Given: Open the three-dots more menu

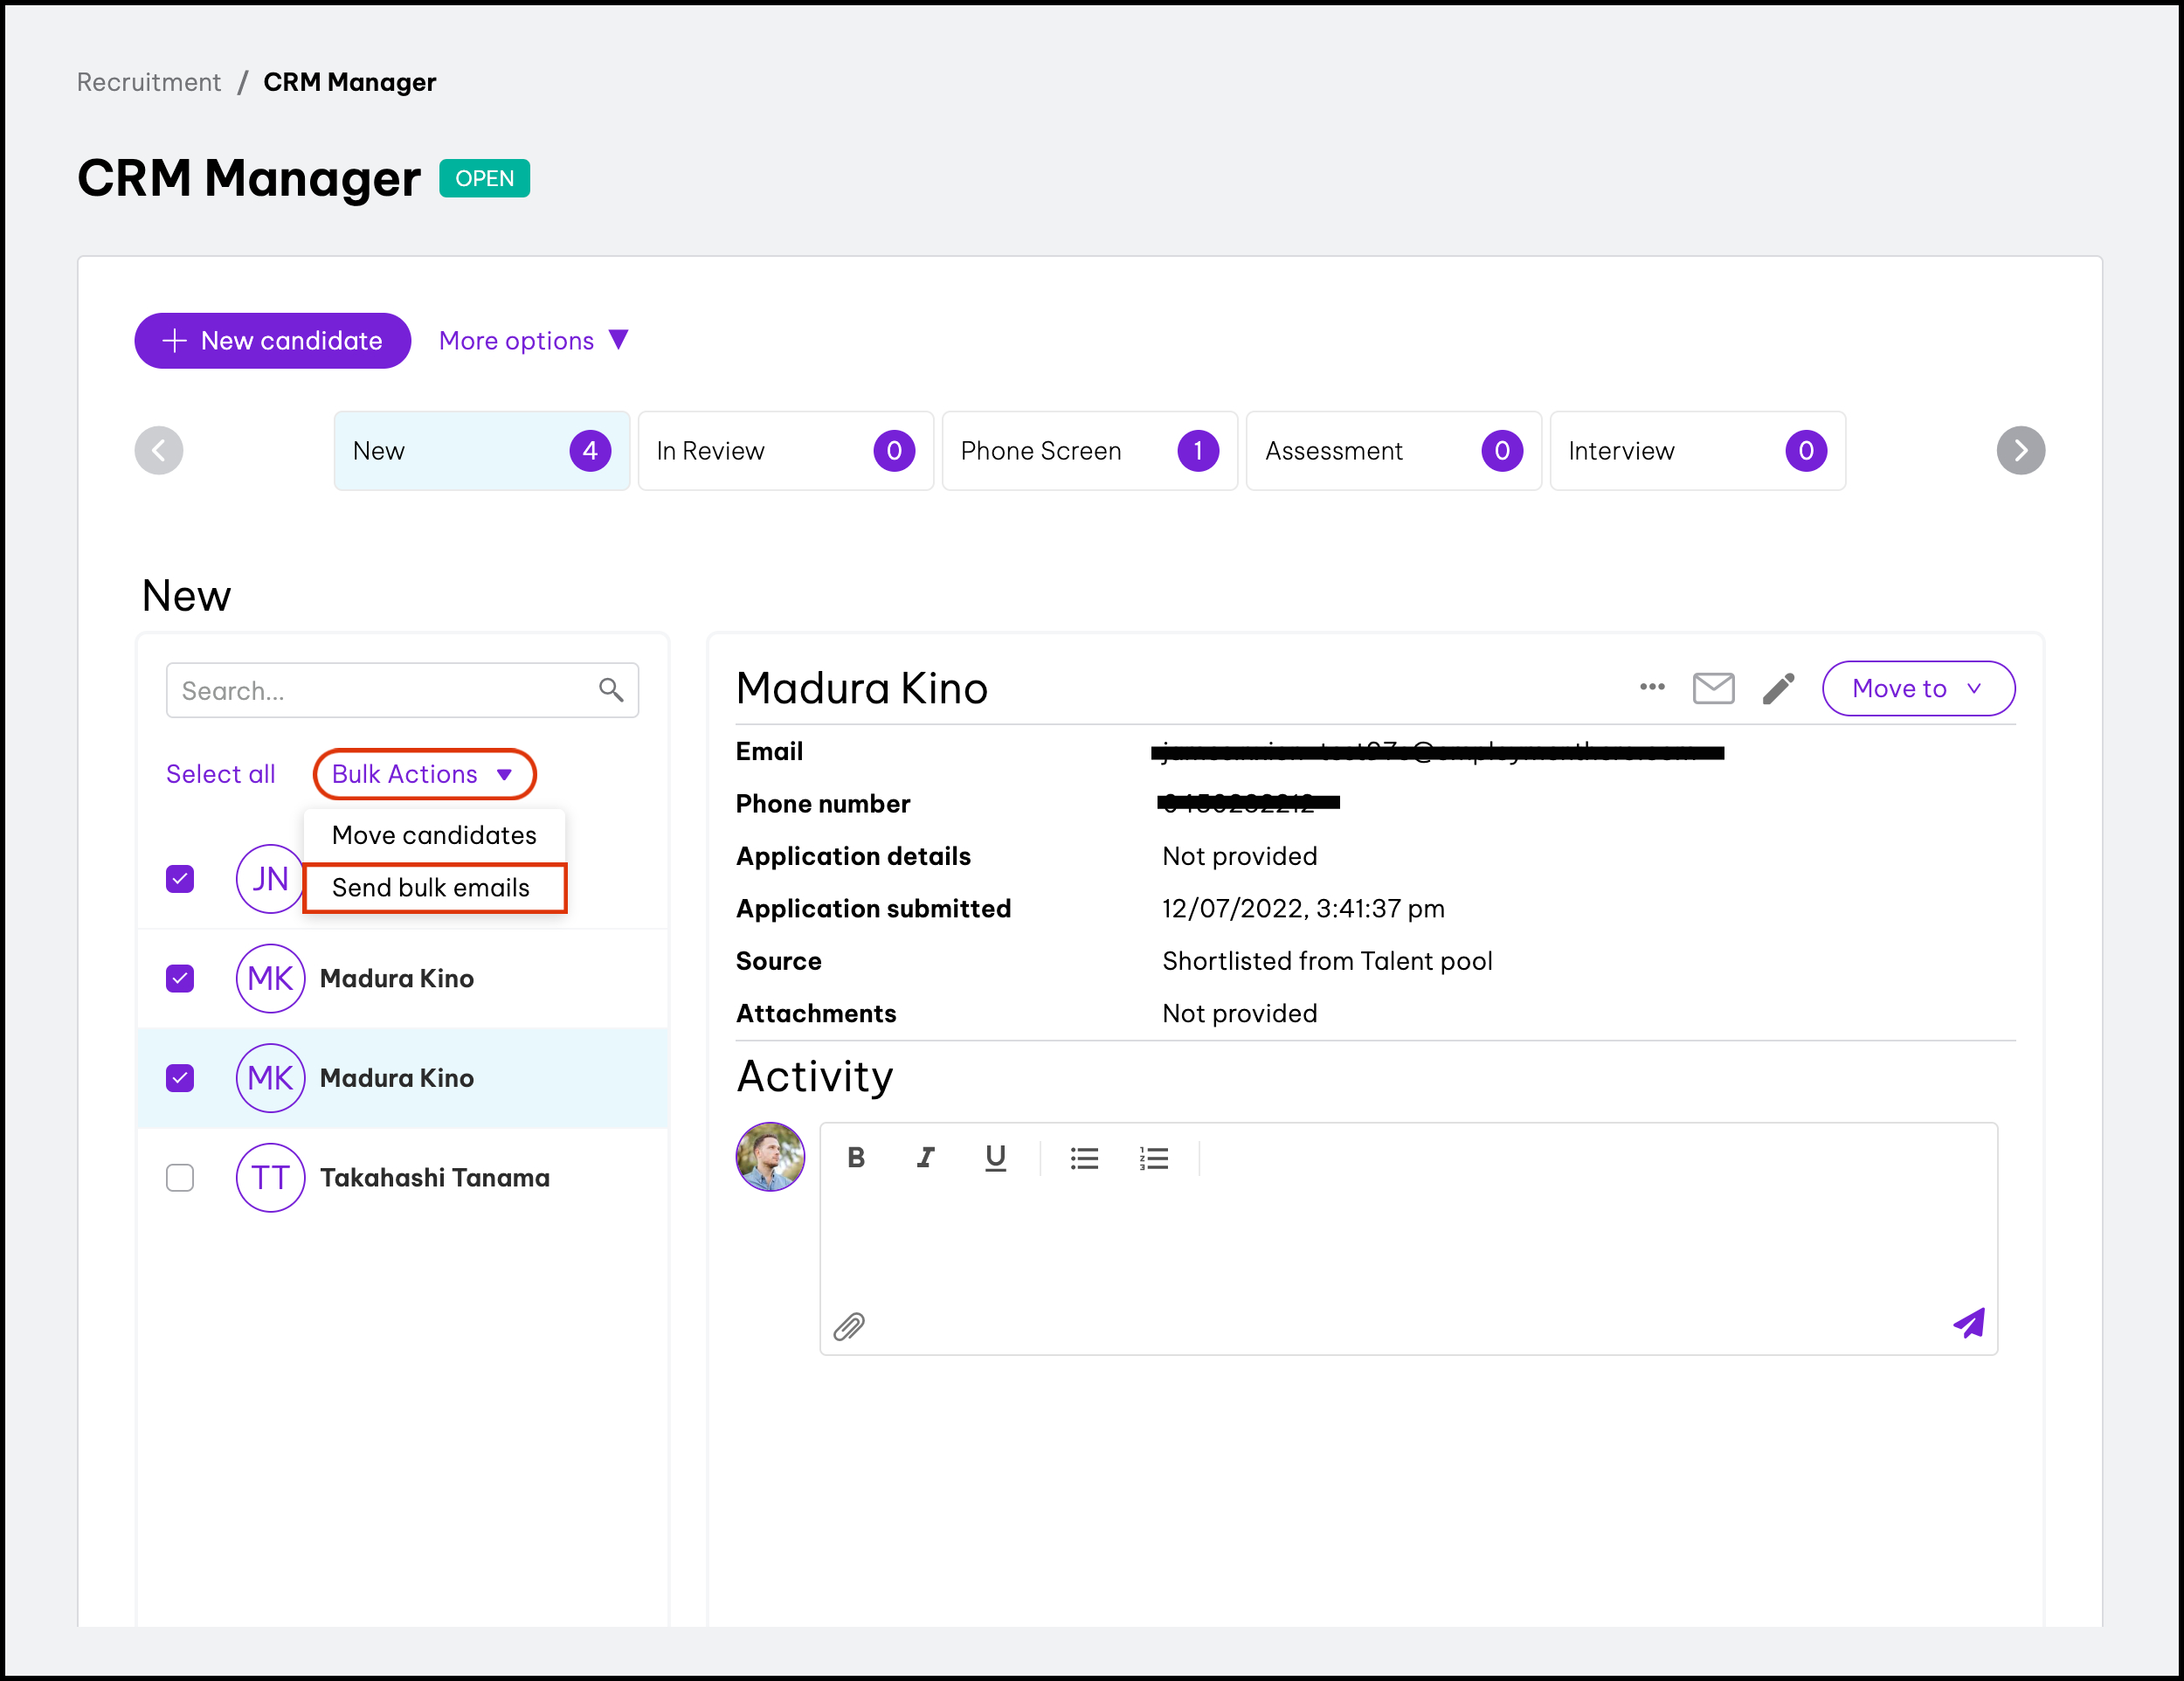Looking at the screenshot, I should [1652, 687].
